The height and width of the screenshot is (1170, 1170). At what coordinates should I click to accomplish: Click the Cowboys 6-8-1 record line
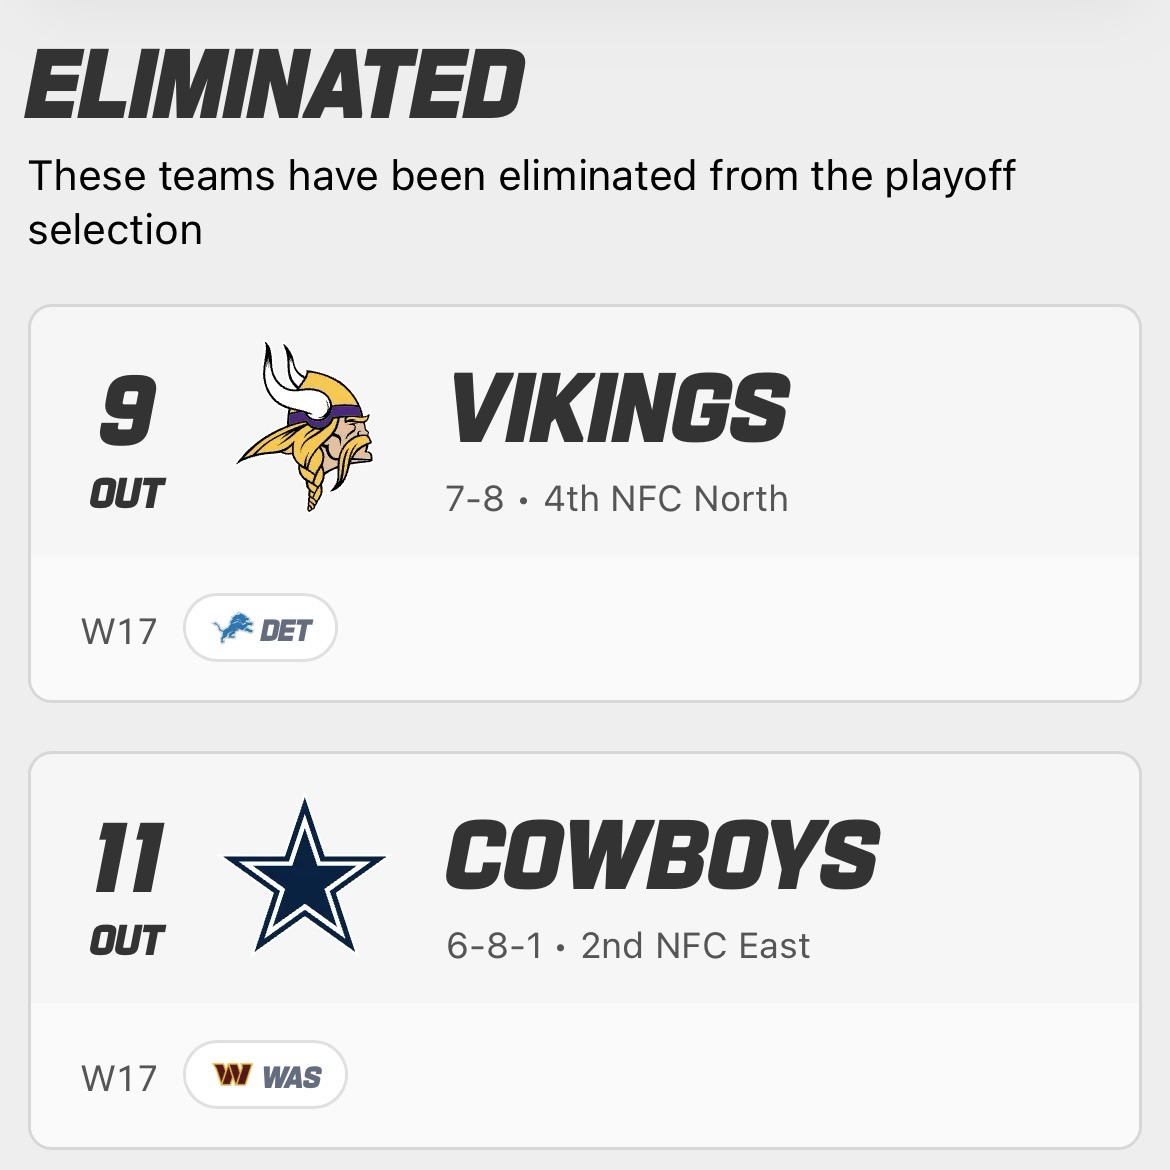tap(628, 945)
